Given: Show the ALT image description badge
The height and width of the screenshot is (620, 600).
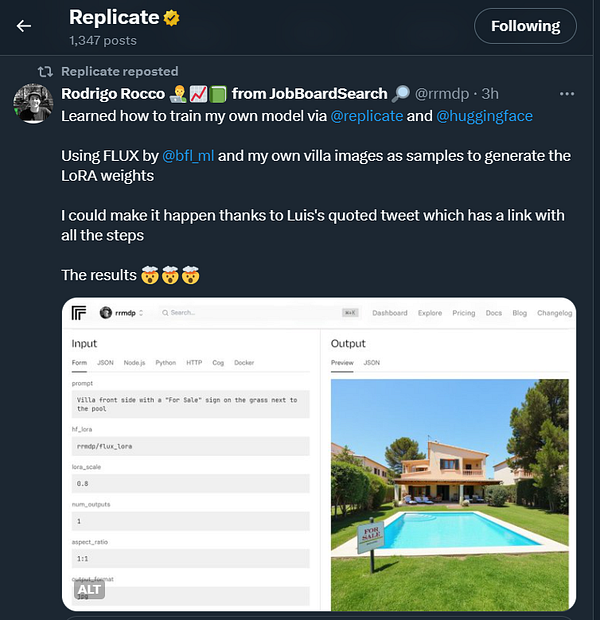Looking at the screenshot, I should click(x=89, y=590).
